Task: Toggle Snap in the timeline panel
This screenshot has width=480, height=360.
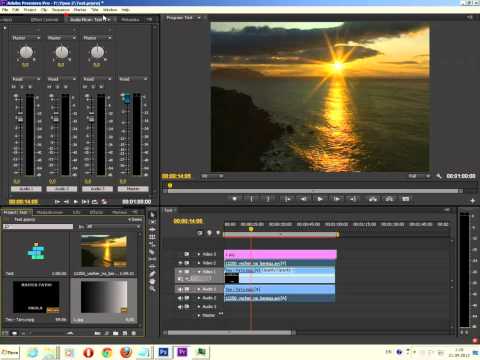Action: point(199,233)
